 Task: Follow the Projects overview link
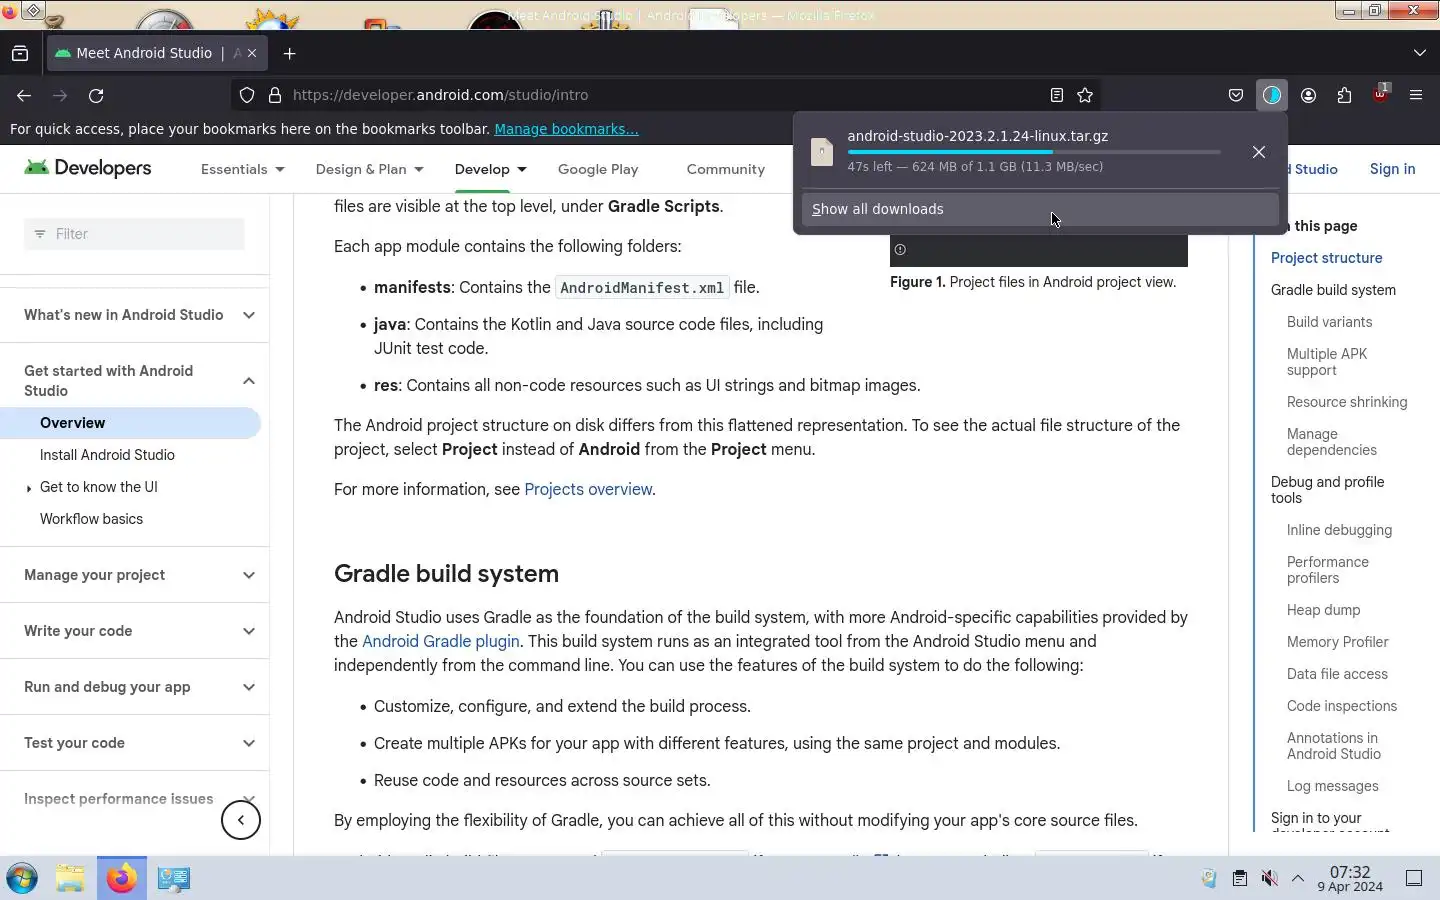(x=588, y=489)
